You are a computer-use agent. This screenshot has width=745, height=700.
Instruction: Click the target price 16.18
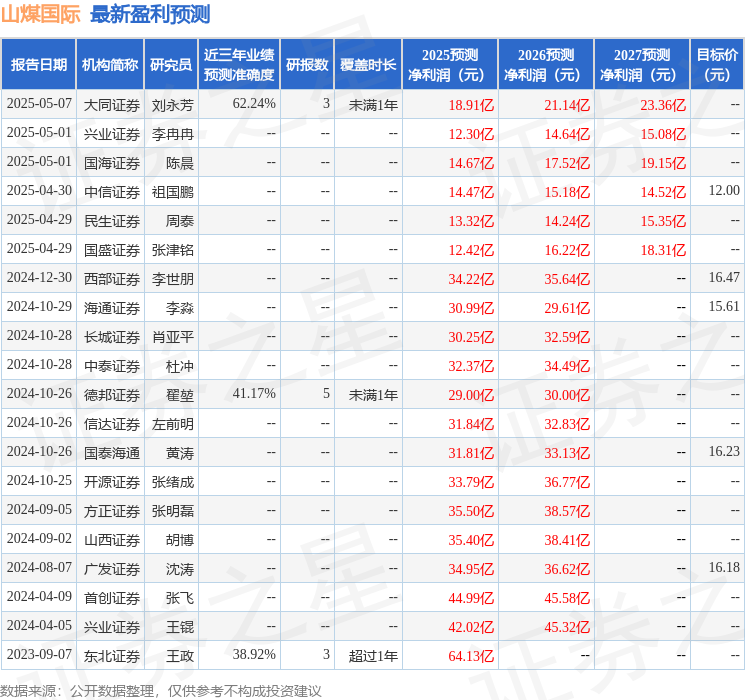724,567
